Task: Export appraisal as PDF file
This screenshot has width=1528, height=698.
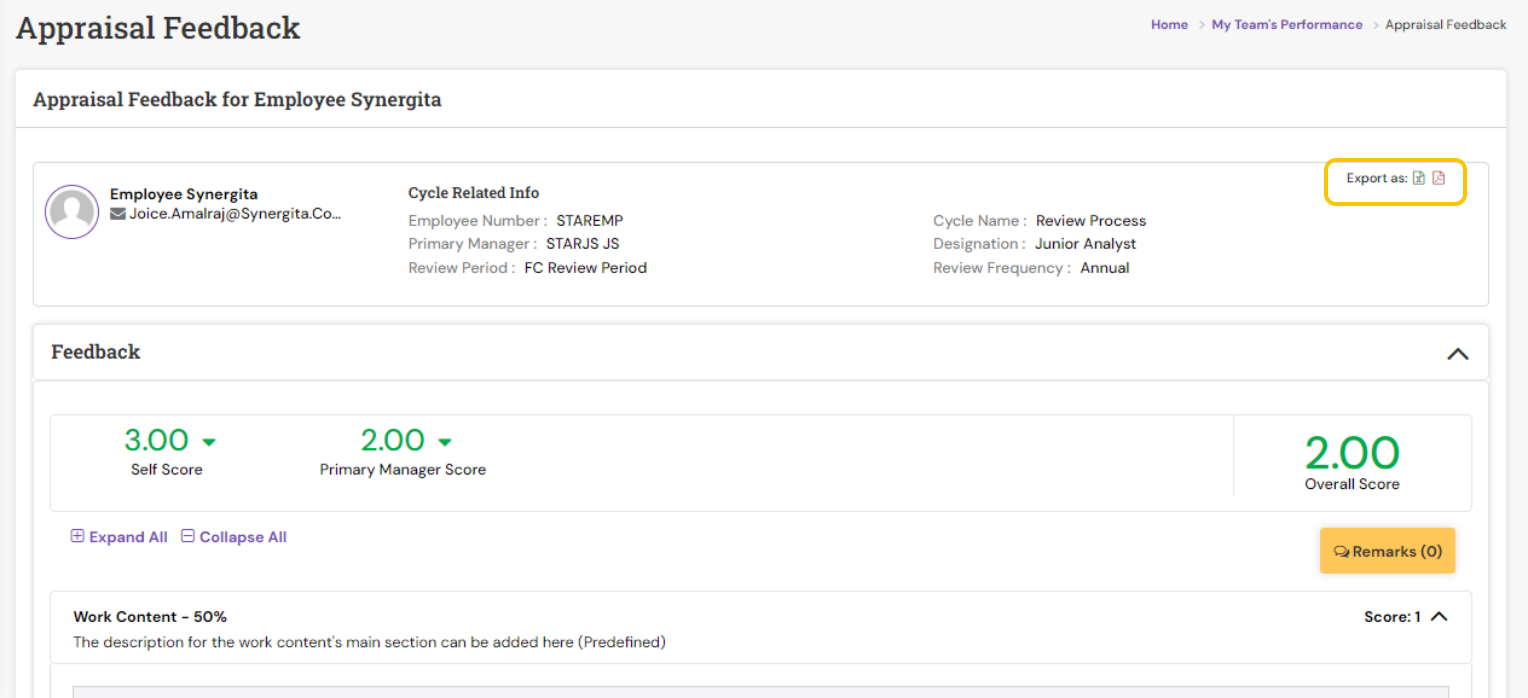Action: 1439,178
